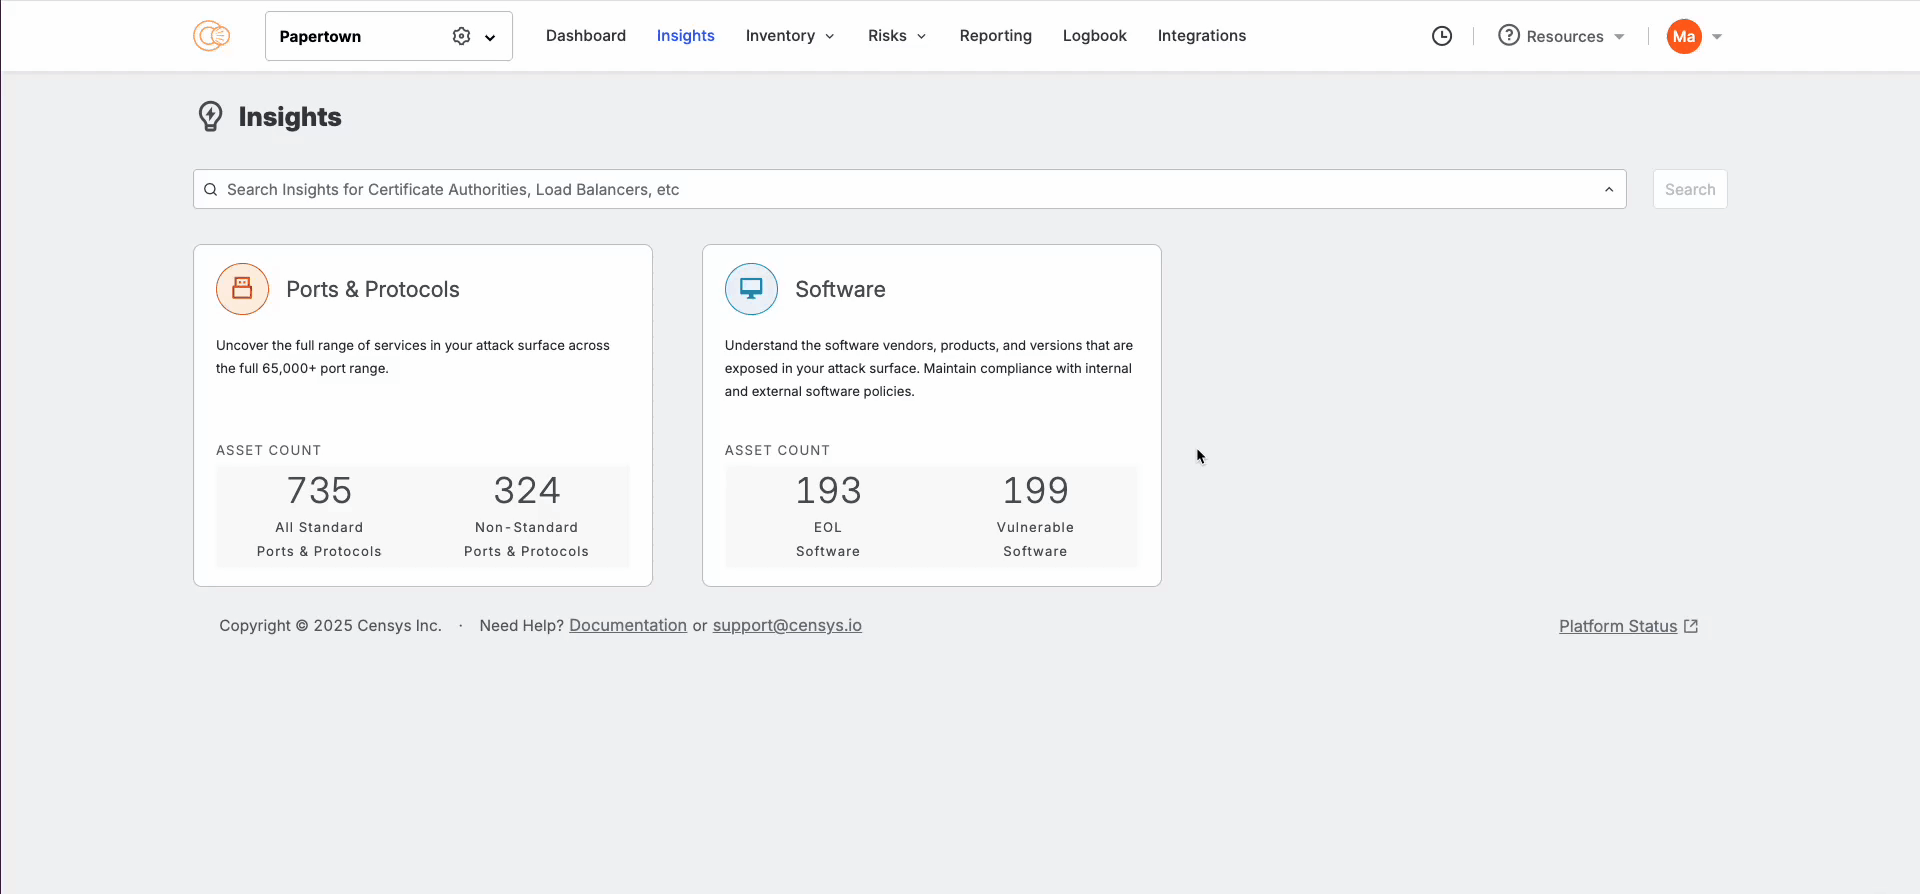Open workspace settings gear icon
The image size is (1920, 894).
click(461, 36)
